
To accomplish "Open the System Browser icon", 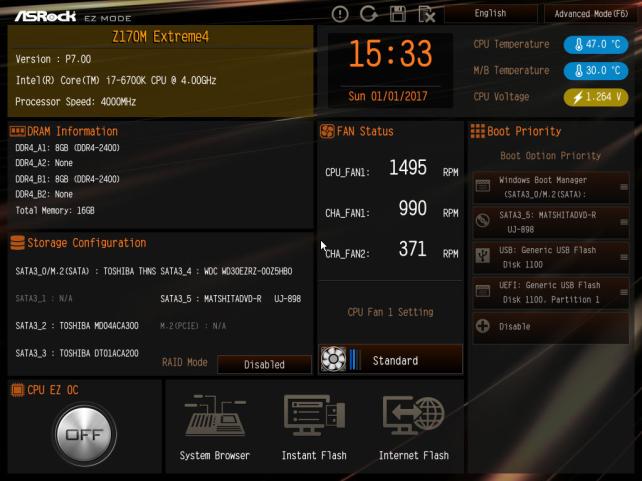I will point(215,415).
